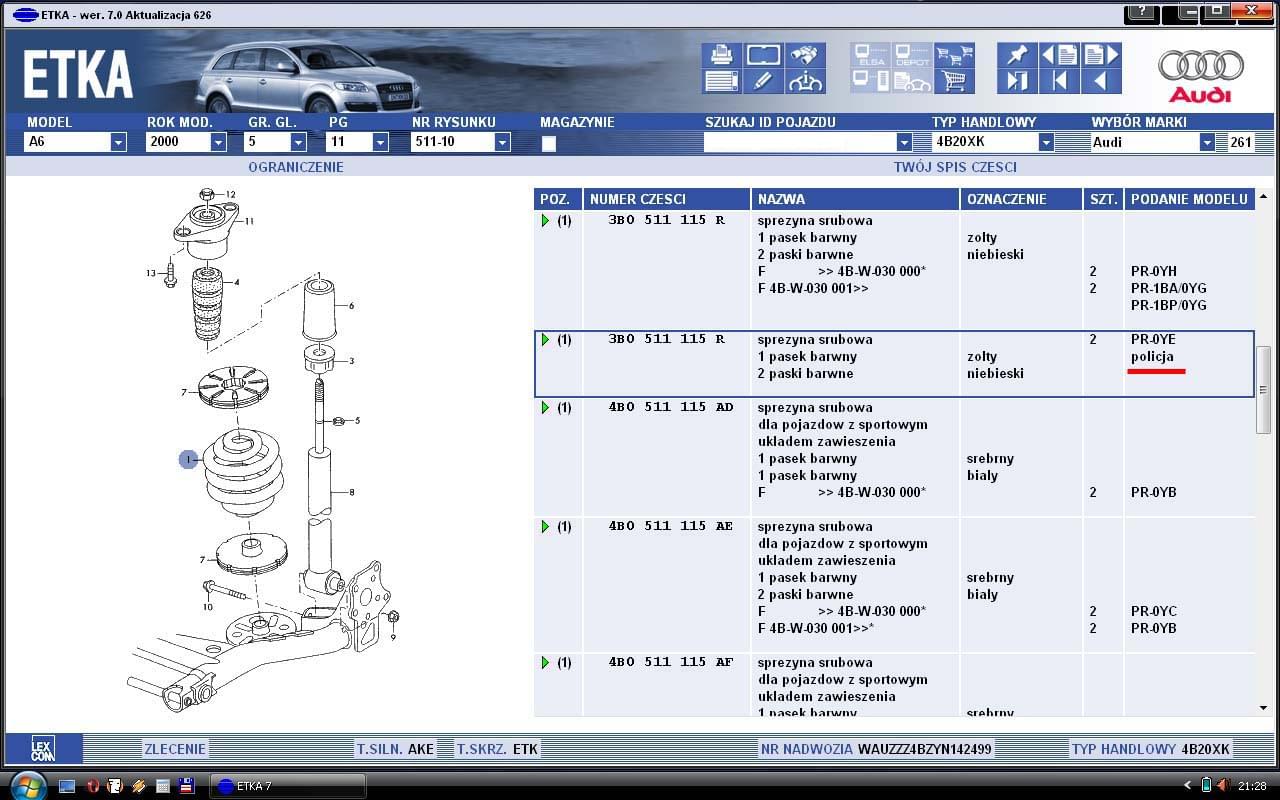Open the SZUKAJ ID POJAZDU dropdown arrow
Viewport: 1280px width, 800px height.
(904, 142)
